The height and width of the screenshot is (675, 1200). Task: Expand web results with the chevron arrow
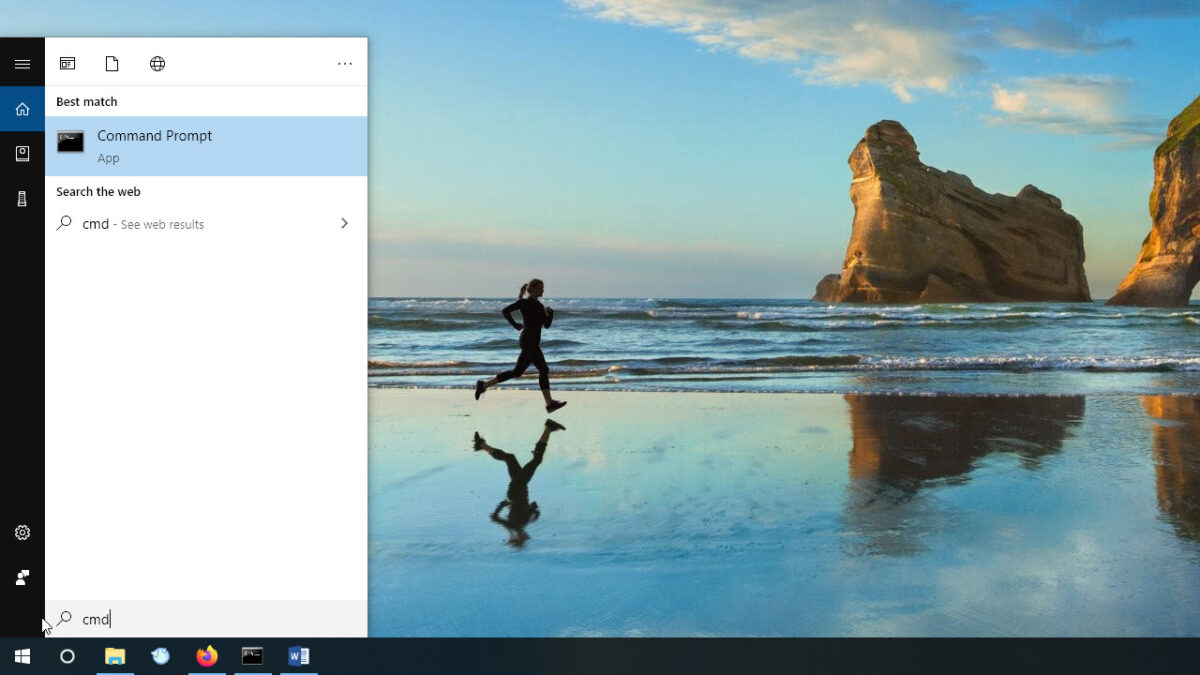[344, 223]
